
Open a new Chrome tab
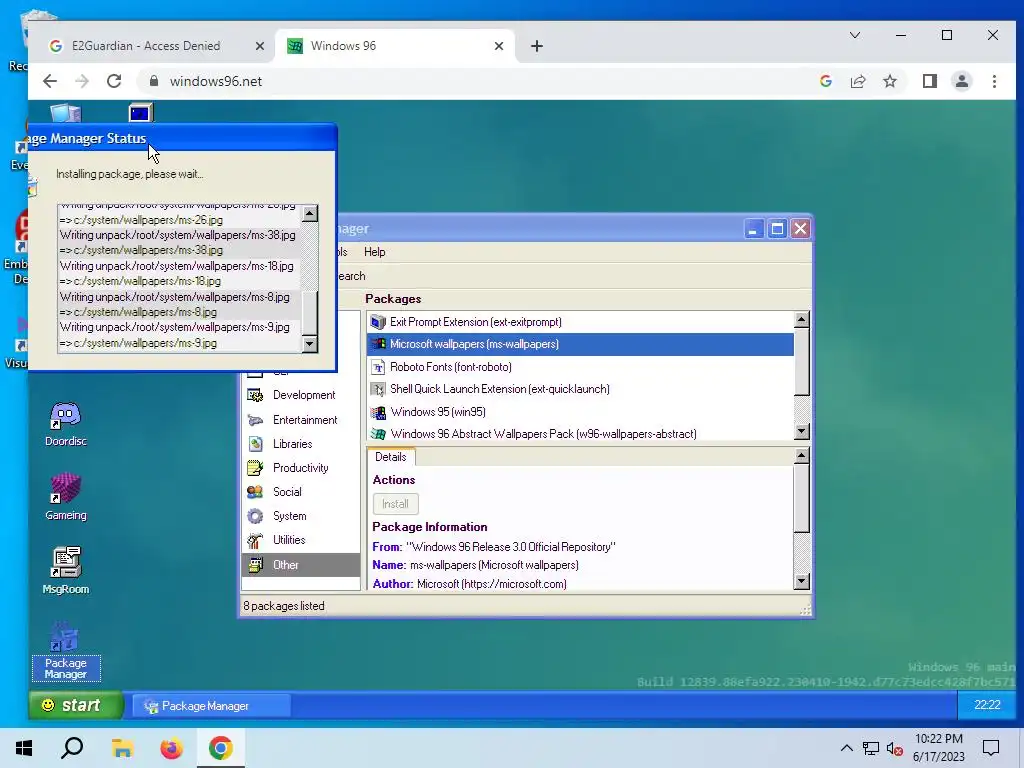(x=536, y=46)
